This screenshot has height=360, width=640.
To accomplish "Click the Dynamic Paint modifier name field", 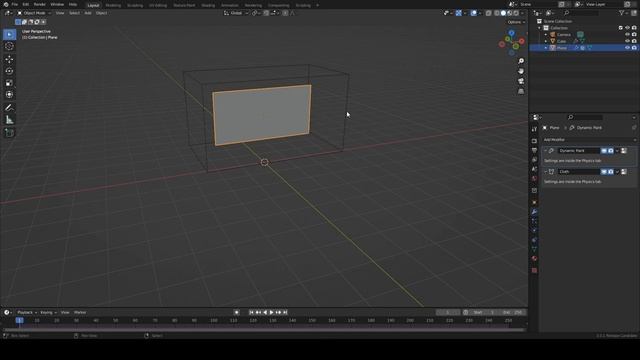I will click(x=579, y=151).
